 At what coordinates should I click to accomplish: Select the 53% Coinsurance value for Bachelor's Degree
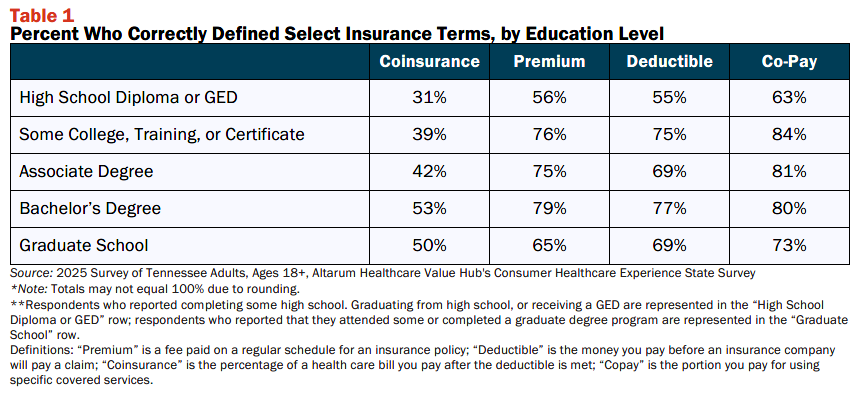[429, 208]
